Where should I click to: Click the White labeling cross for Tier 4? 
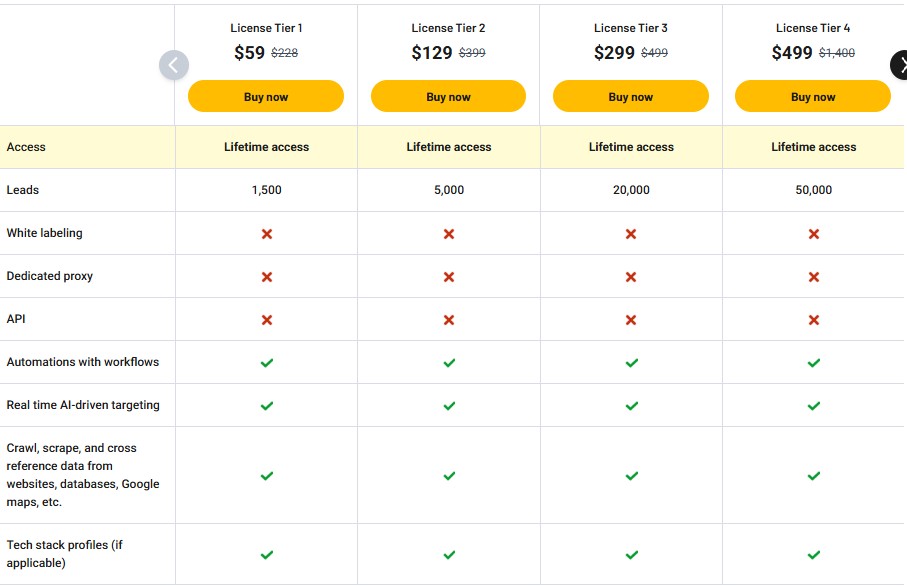(814, 234)
